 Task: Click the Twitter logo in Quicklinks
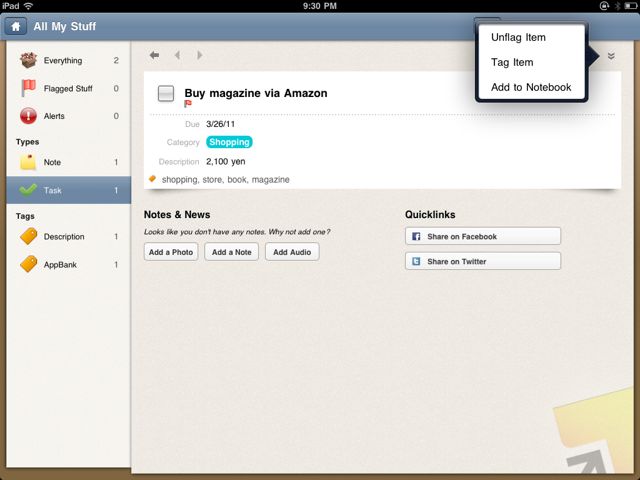click(x=416, y=261)
